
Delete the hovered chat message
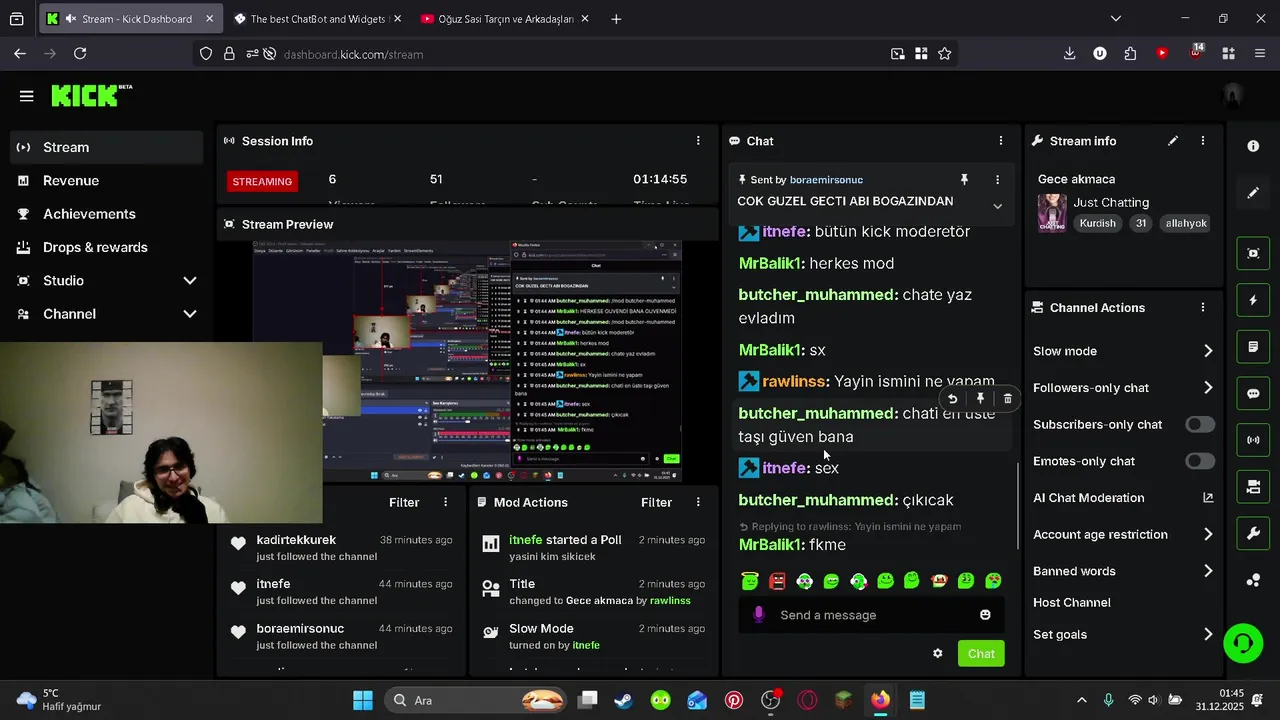[x=1007, y=398]
